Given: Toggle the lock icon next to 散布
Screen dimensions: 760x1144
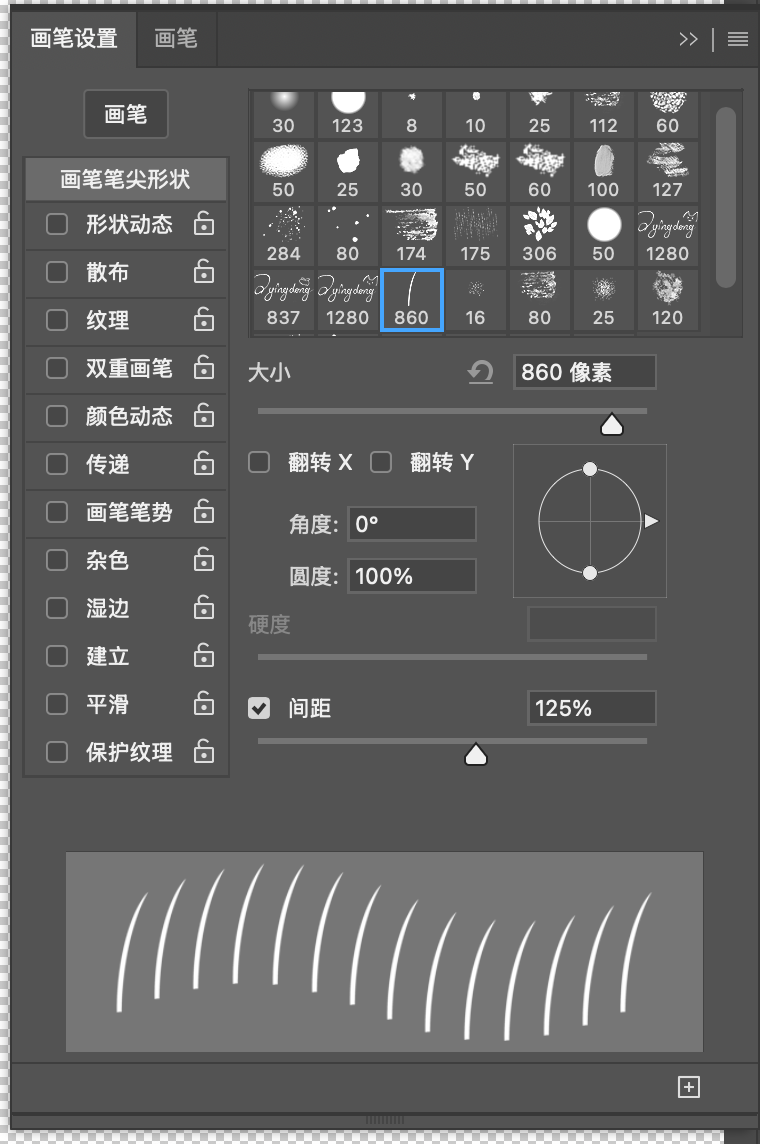Looking at the screenshot, I should (x=204, y=272).
